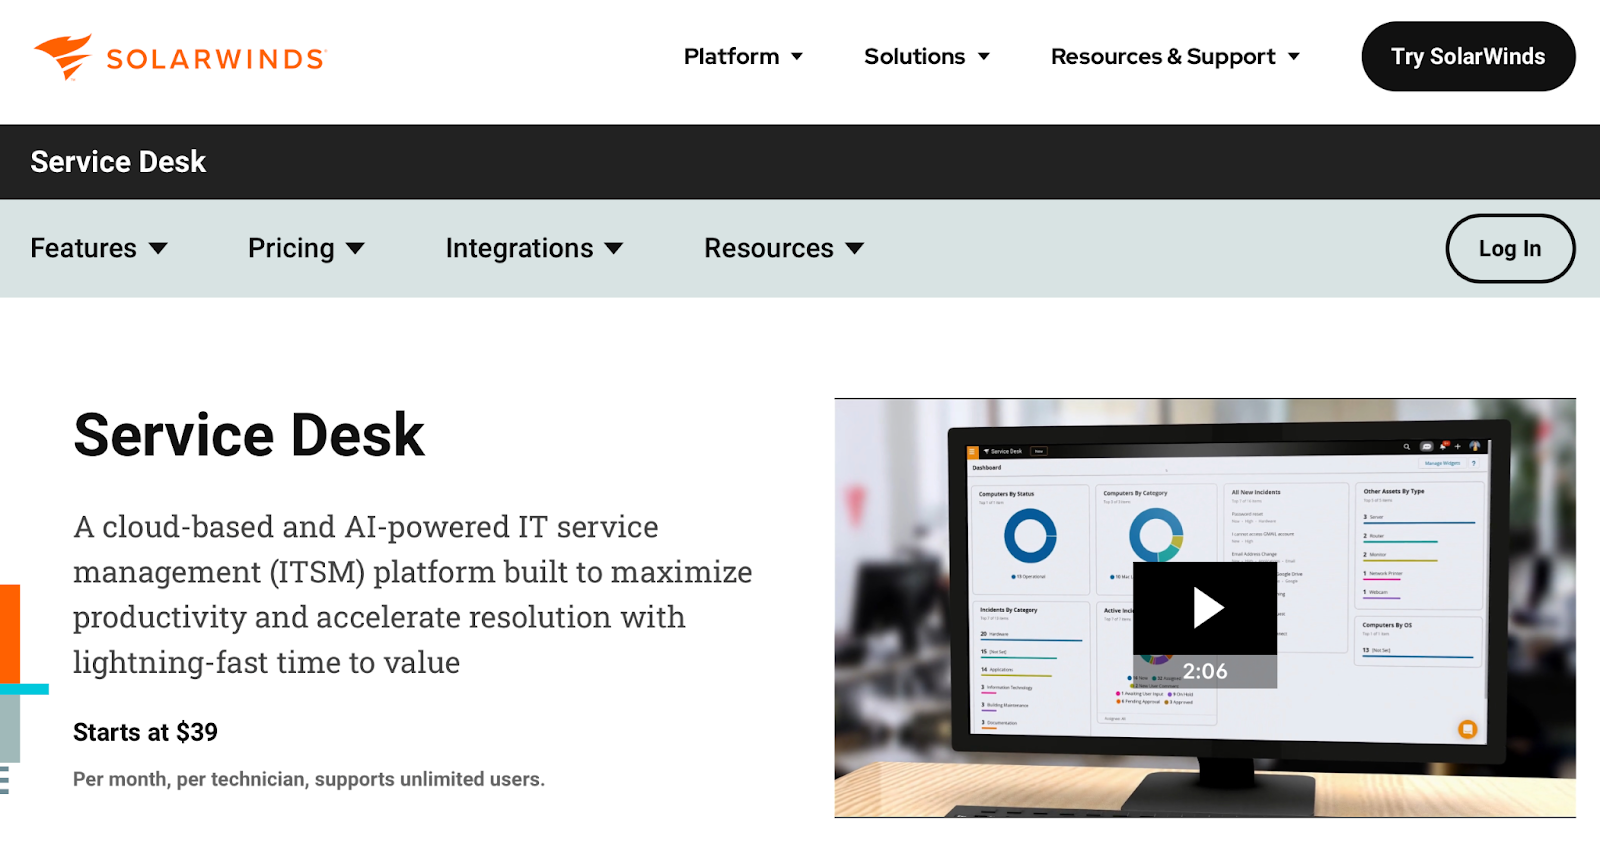Open the Solutions menu
This screenshot has width=1600, height=841.
point(914,56)
